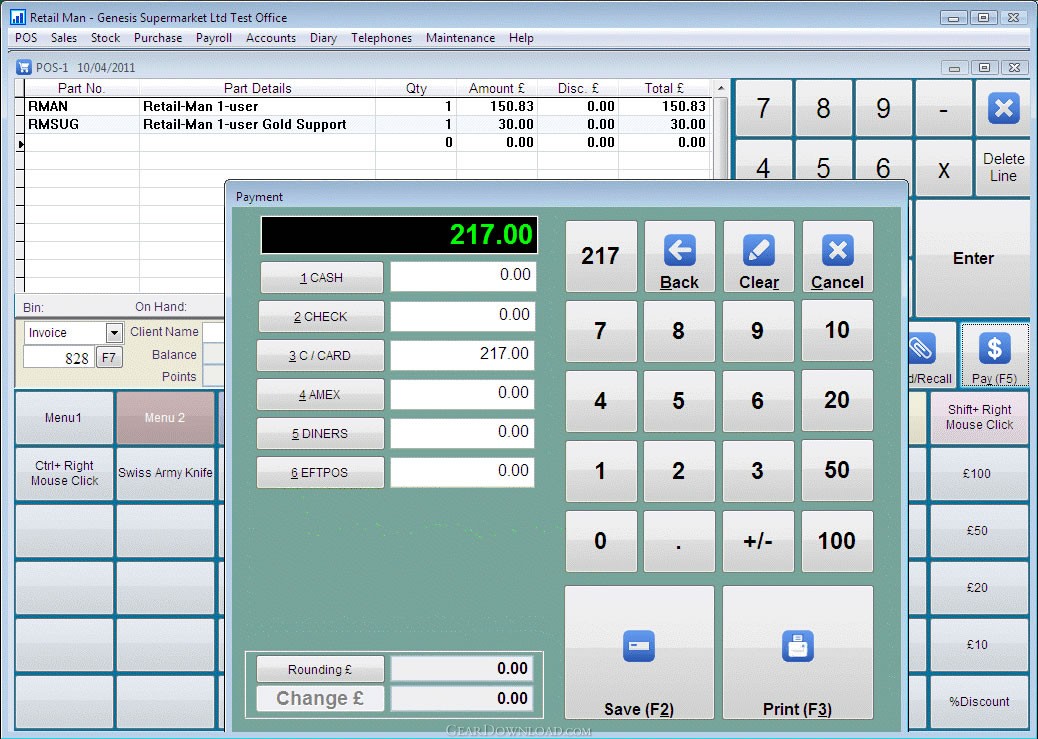The width and height of the screenshot is (1038, 739).
Task: Open the Maintenance menu
Action: (460, 38)
